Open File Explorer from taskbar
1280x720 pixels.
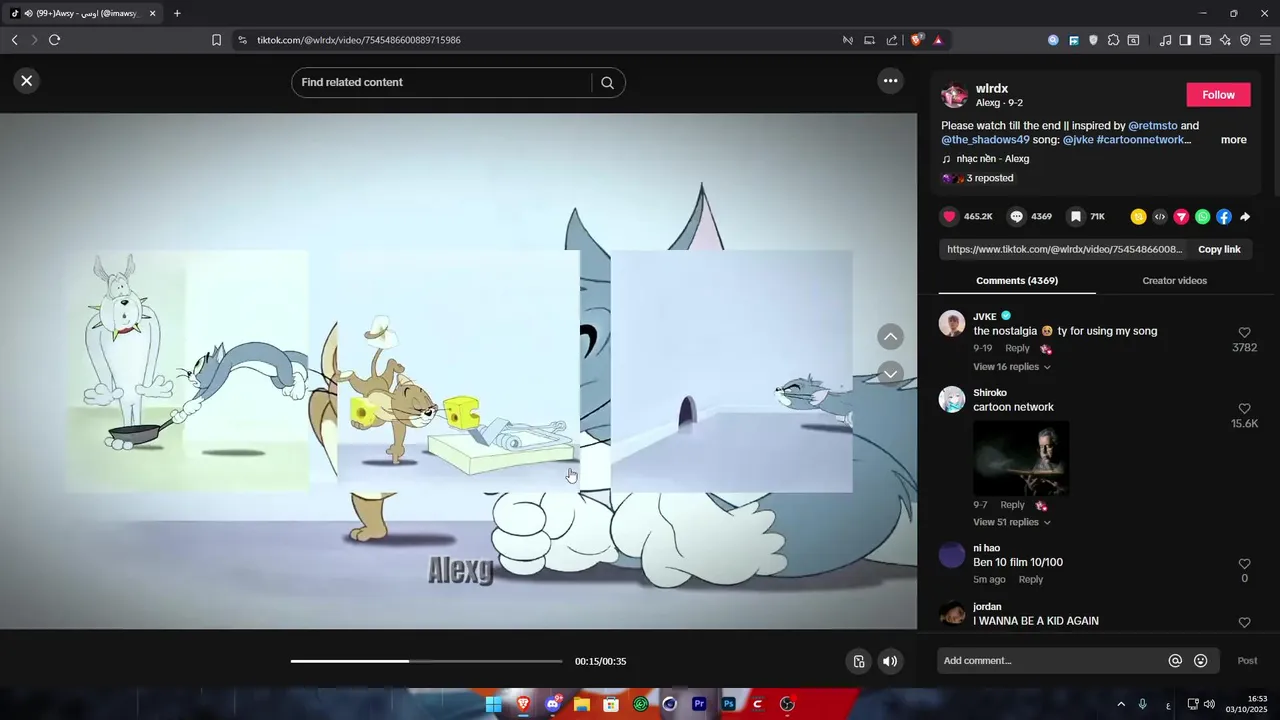[582, 704]
